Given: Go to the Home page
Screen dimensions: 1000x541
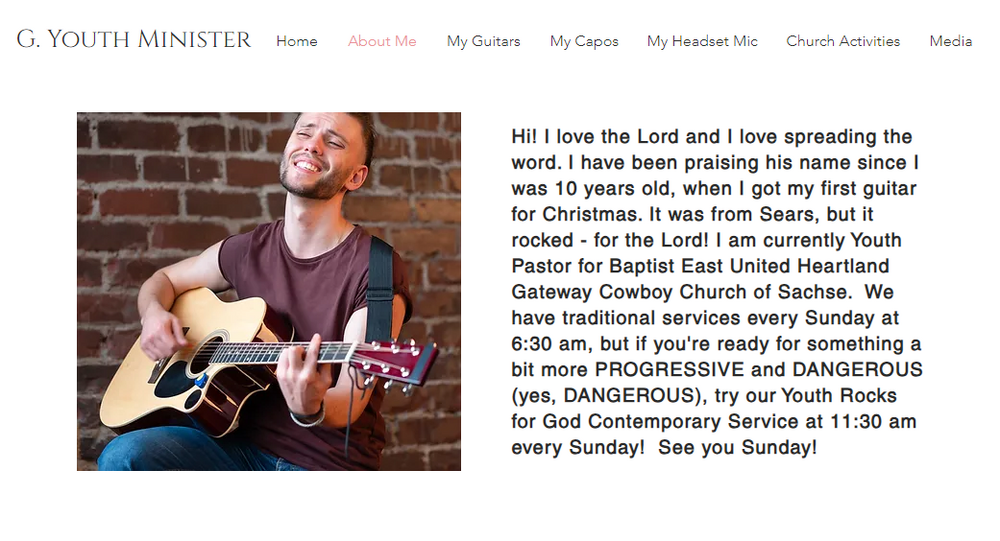Looking at the screenshot, I should pos(297,41).
